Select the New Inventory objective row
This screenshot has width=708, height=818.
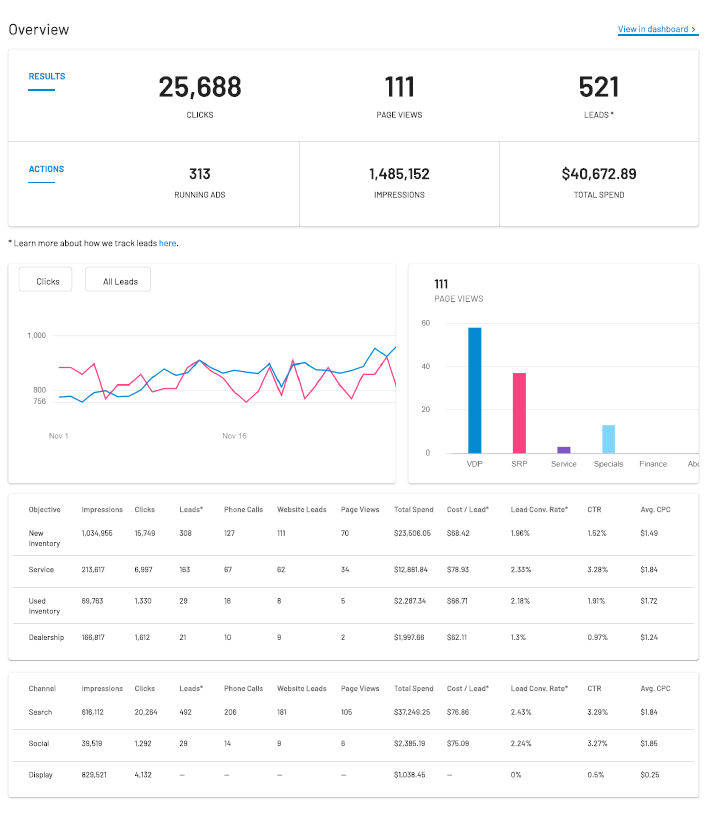point(45,538)
